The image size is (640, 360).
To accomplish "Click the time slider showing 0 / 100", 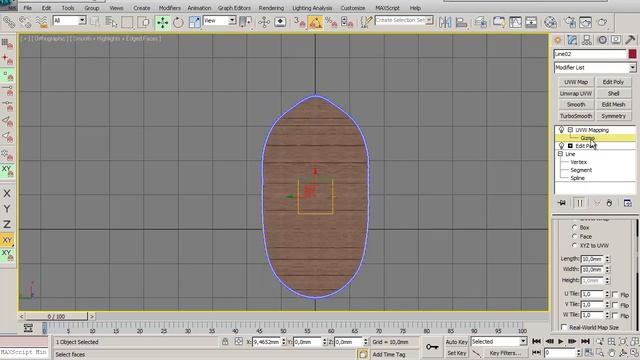I will tap(56, 316).
